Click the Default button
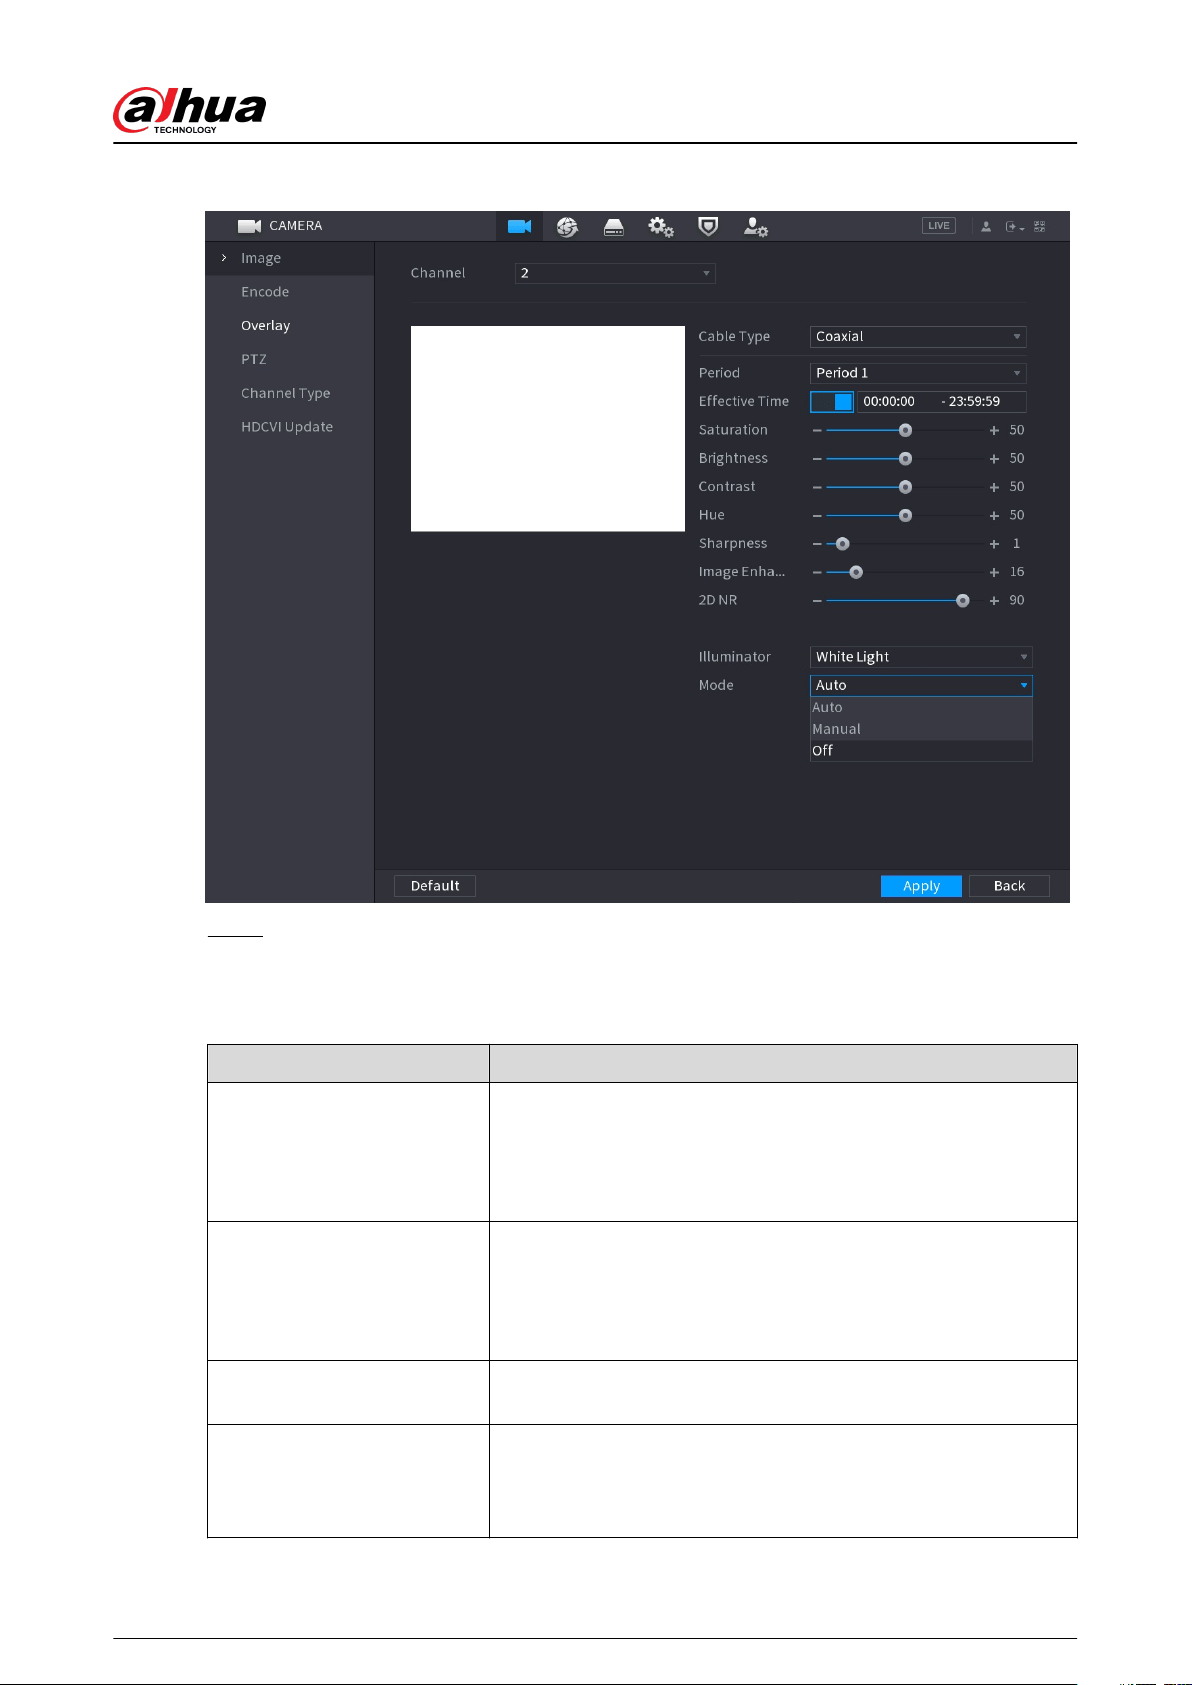This screenshot has height=1685, width=1192. 435,886
